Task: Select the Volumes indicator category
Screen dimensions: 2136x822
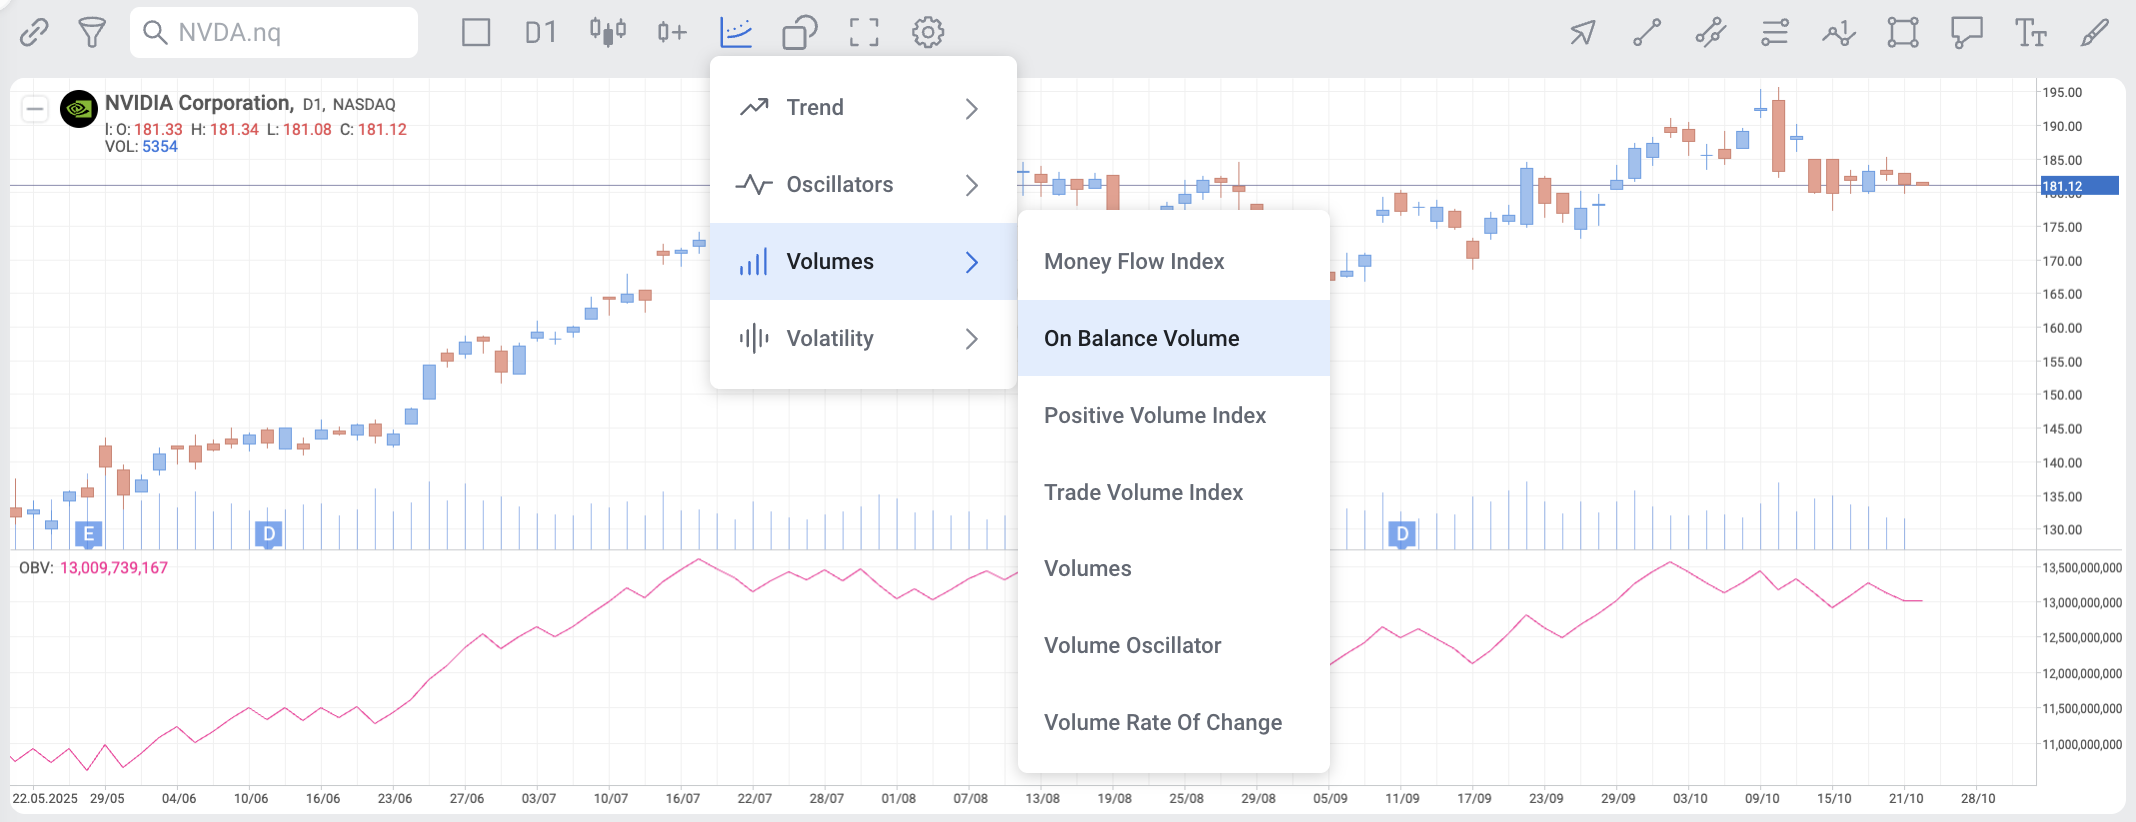Action: tap(863, 262)
